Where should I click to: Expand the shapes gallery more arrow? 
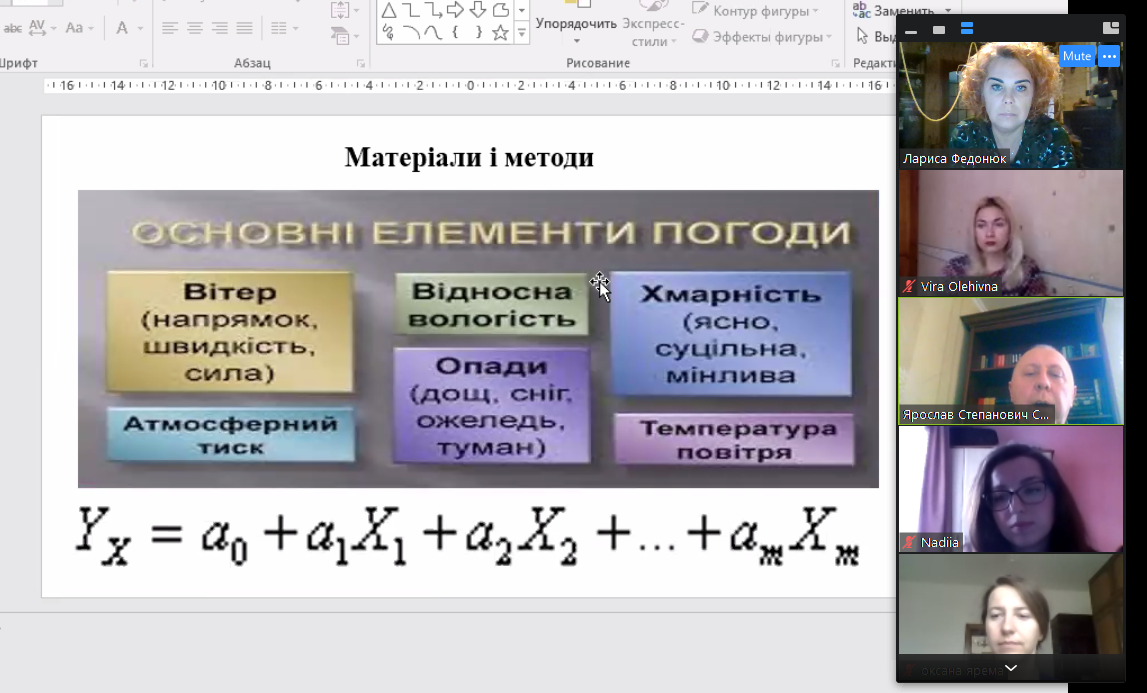pyautogui.click(x=522, y=33)
